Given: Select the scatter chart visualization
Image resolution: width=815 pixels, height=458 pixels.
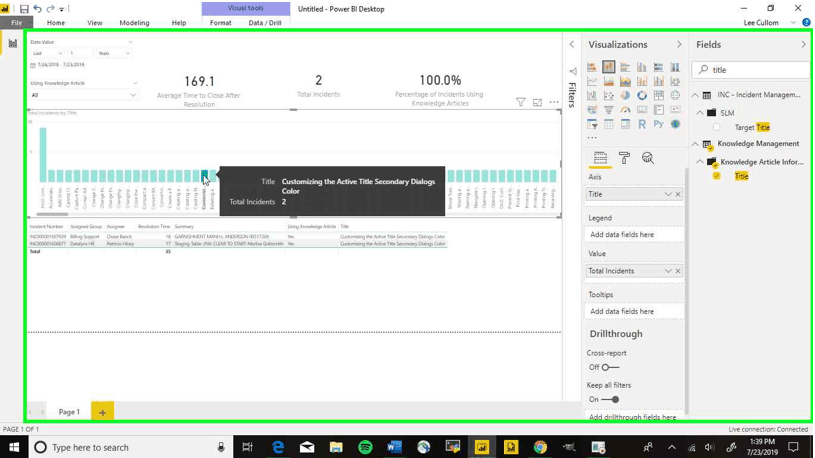Looking at the screenshot, I should [609, 95].
